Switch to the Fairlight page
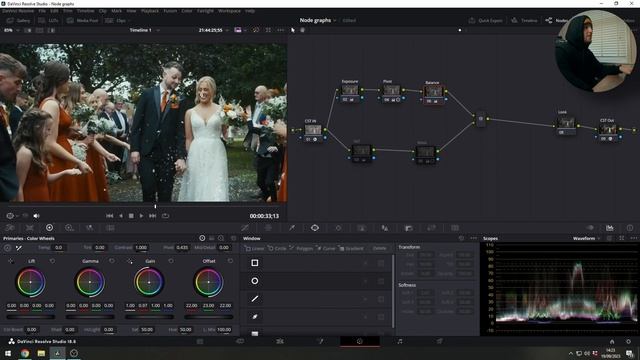This screenshot has height=360, width=640. (400, 341)
